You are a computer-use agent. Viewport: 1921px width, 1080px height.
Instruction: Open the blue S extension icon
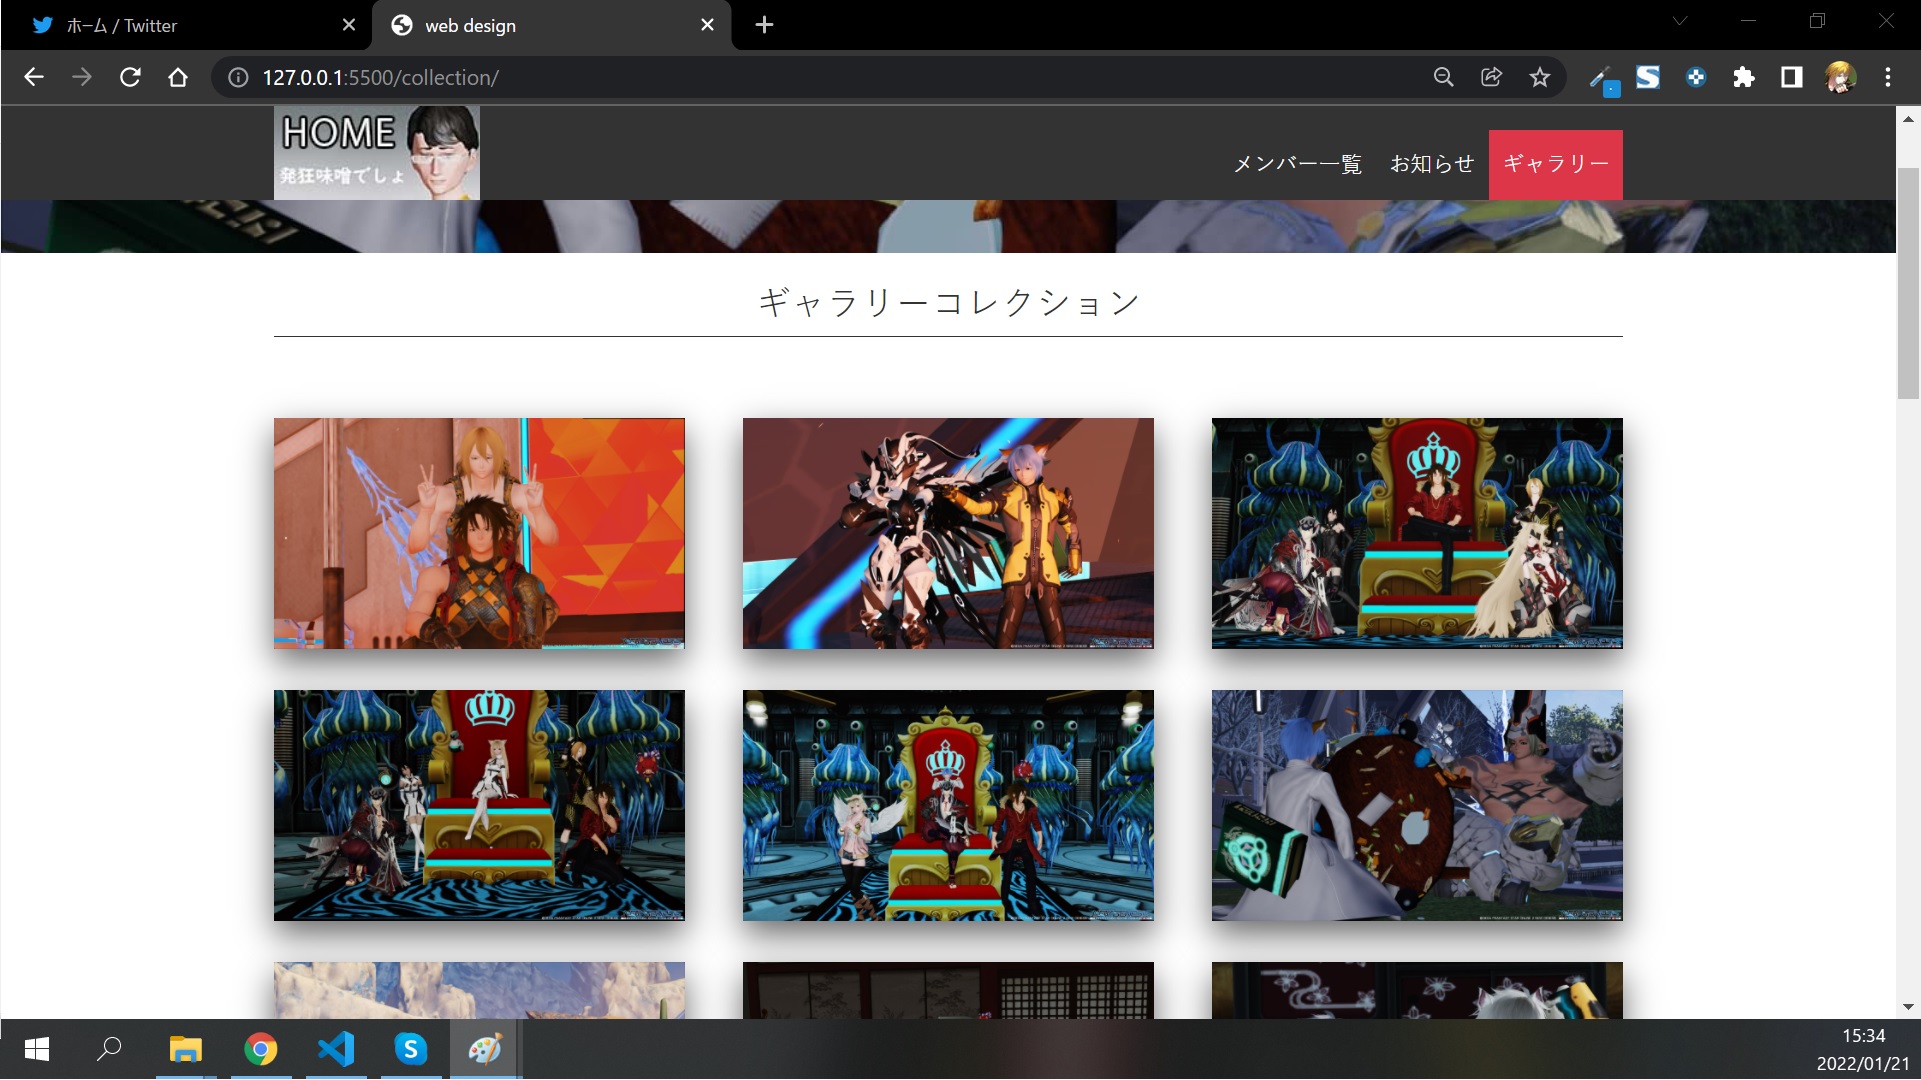coord(1648,77)
